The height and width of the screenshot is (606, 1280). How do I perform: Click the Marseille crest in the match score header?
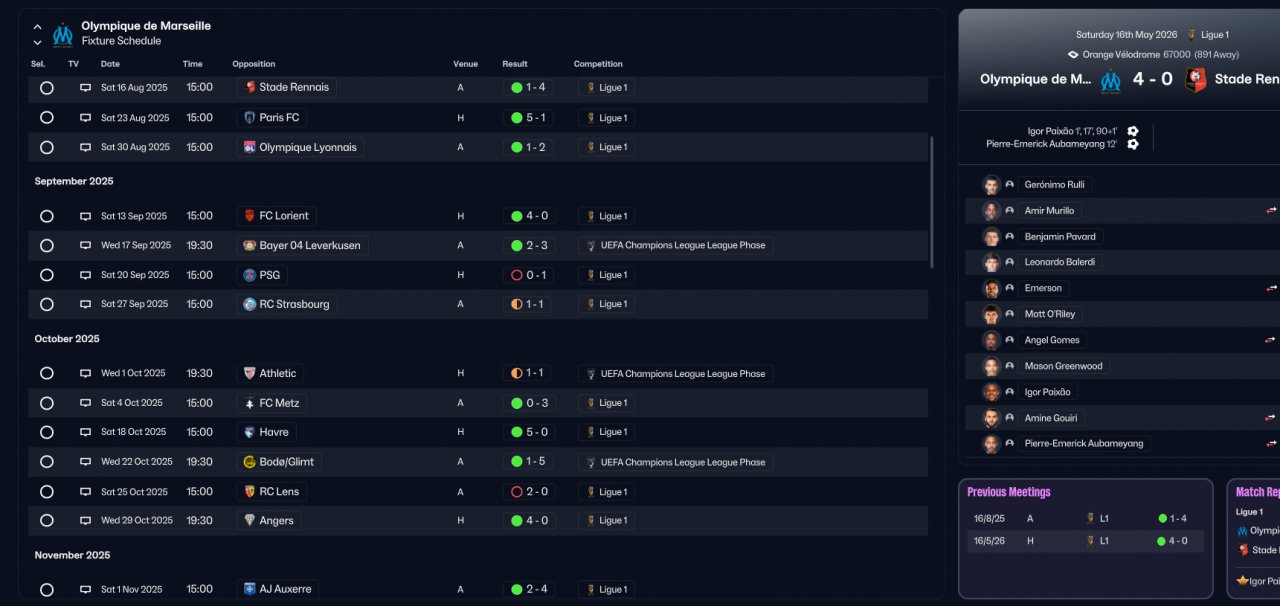pos(1110,80)
